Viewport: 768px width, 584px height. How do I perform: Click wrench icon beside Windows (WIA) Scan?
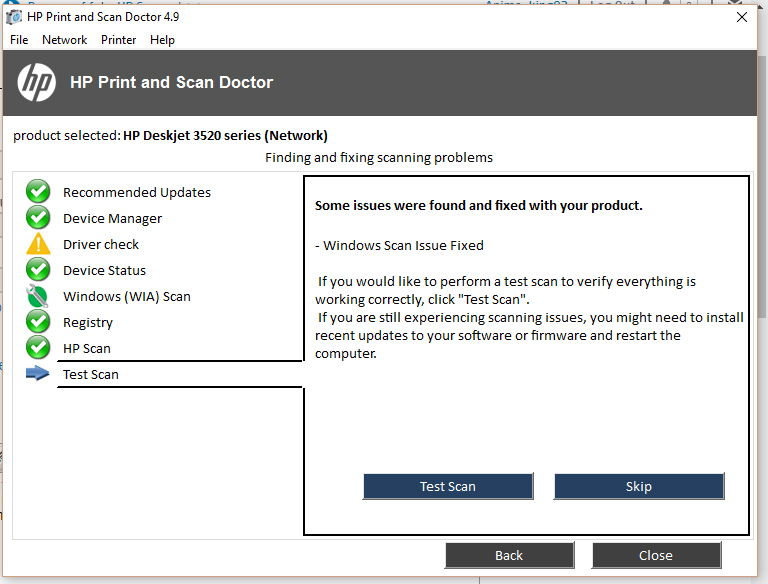click(x=37, y=296)
